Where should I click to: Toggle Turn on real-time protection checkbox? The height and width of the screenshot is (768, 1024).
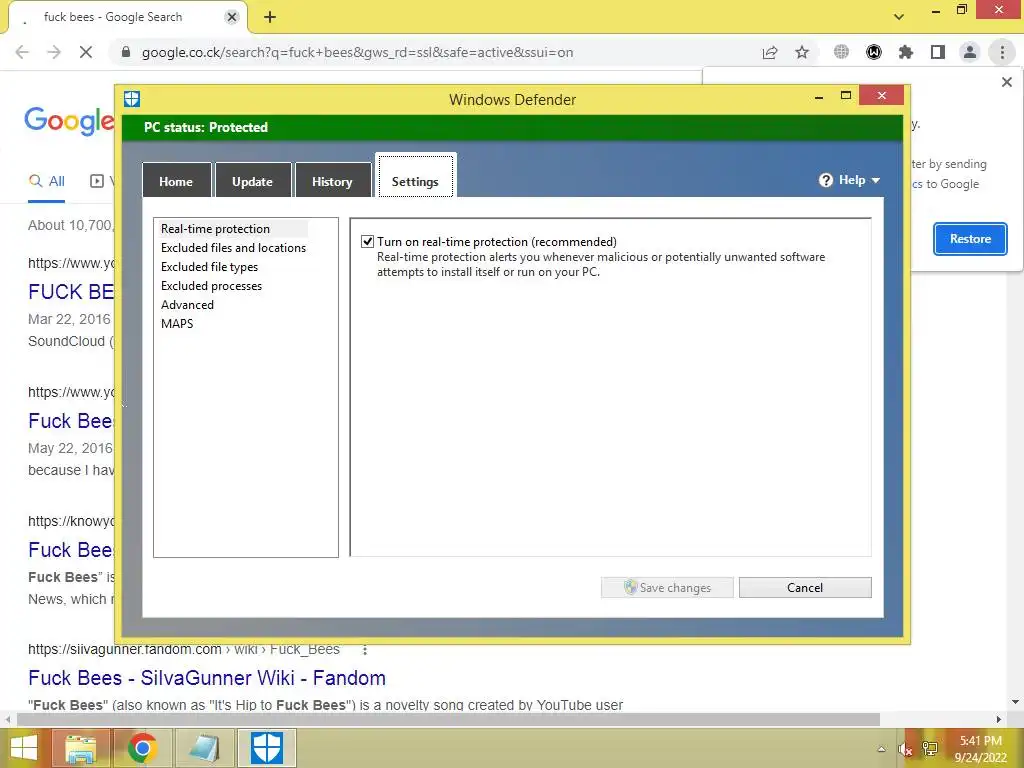[368, 242]
